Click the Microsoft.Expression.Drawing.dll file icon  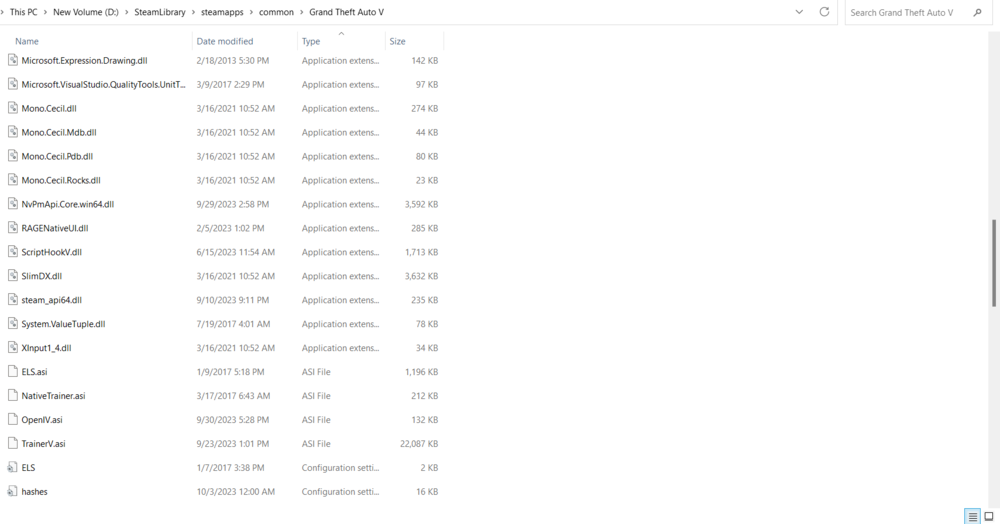click(x=12, y=60)
